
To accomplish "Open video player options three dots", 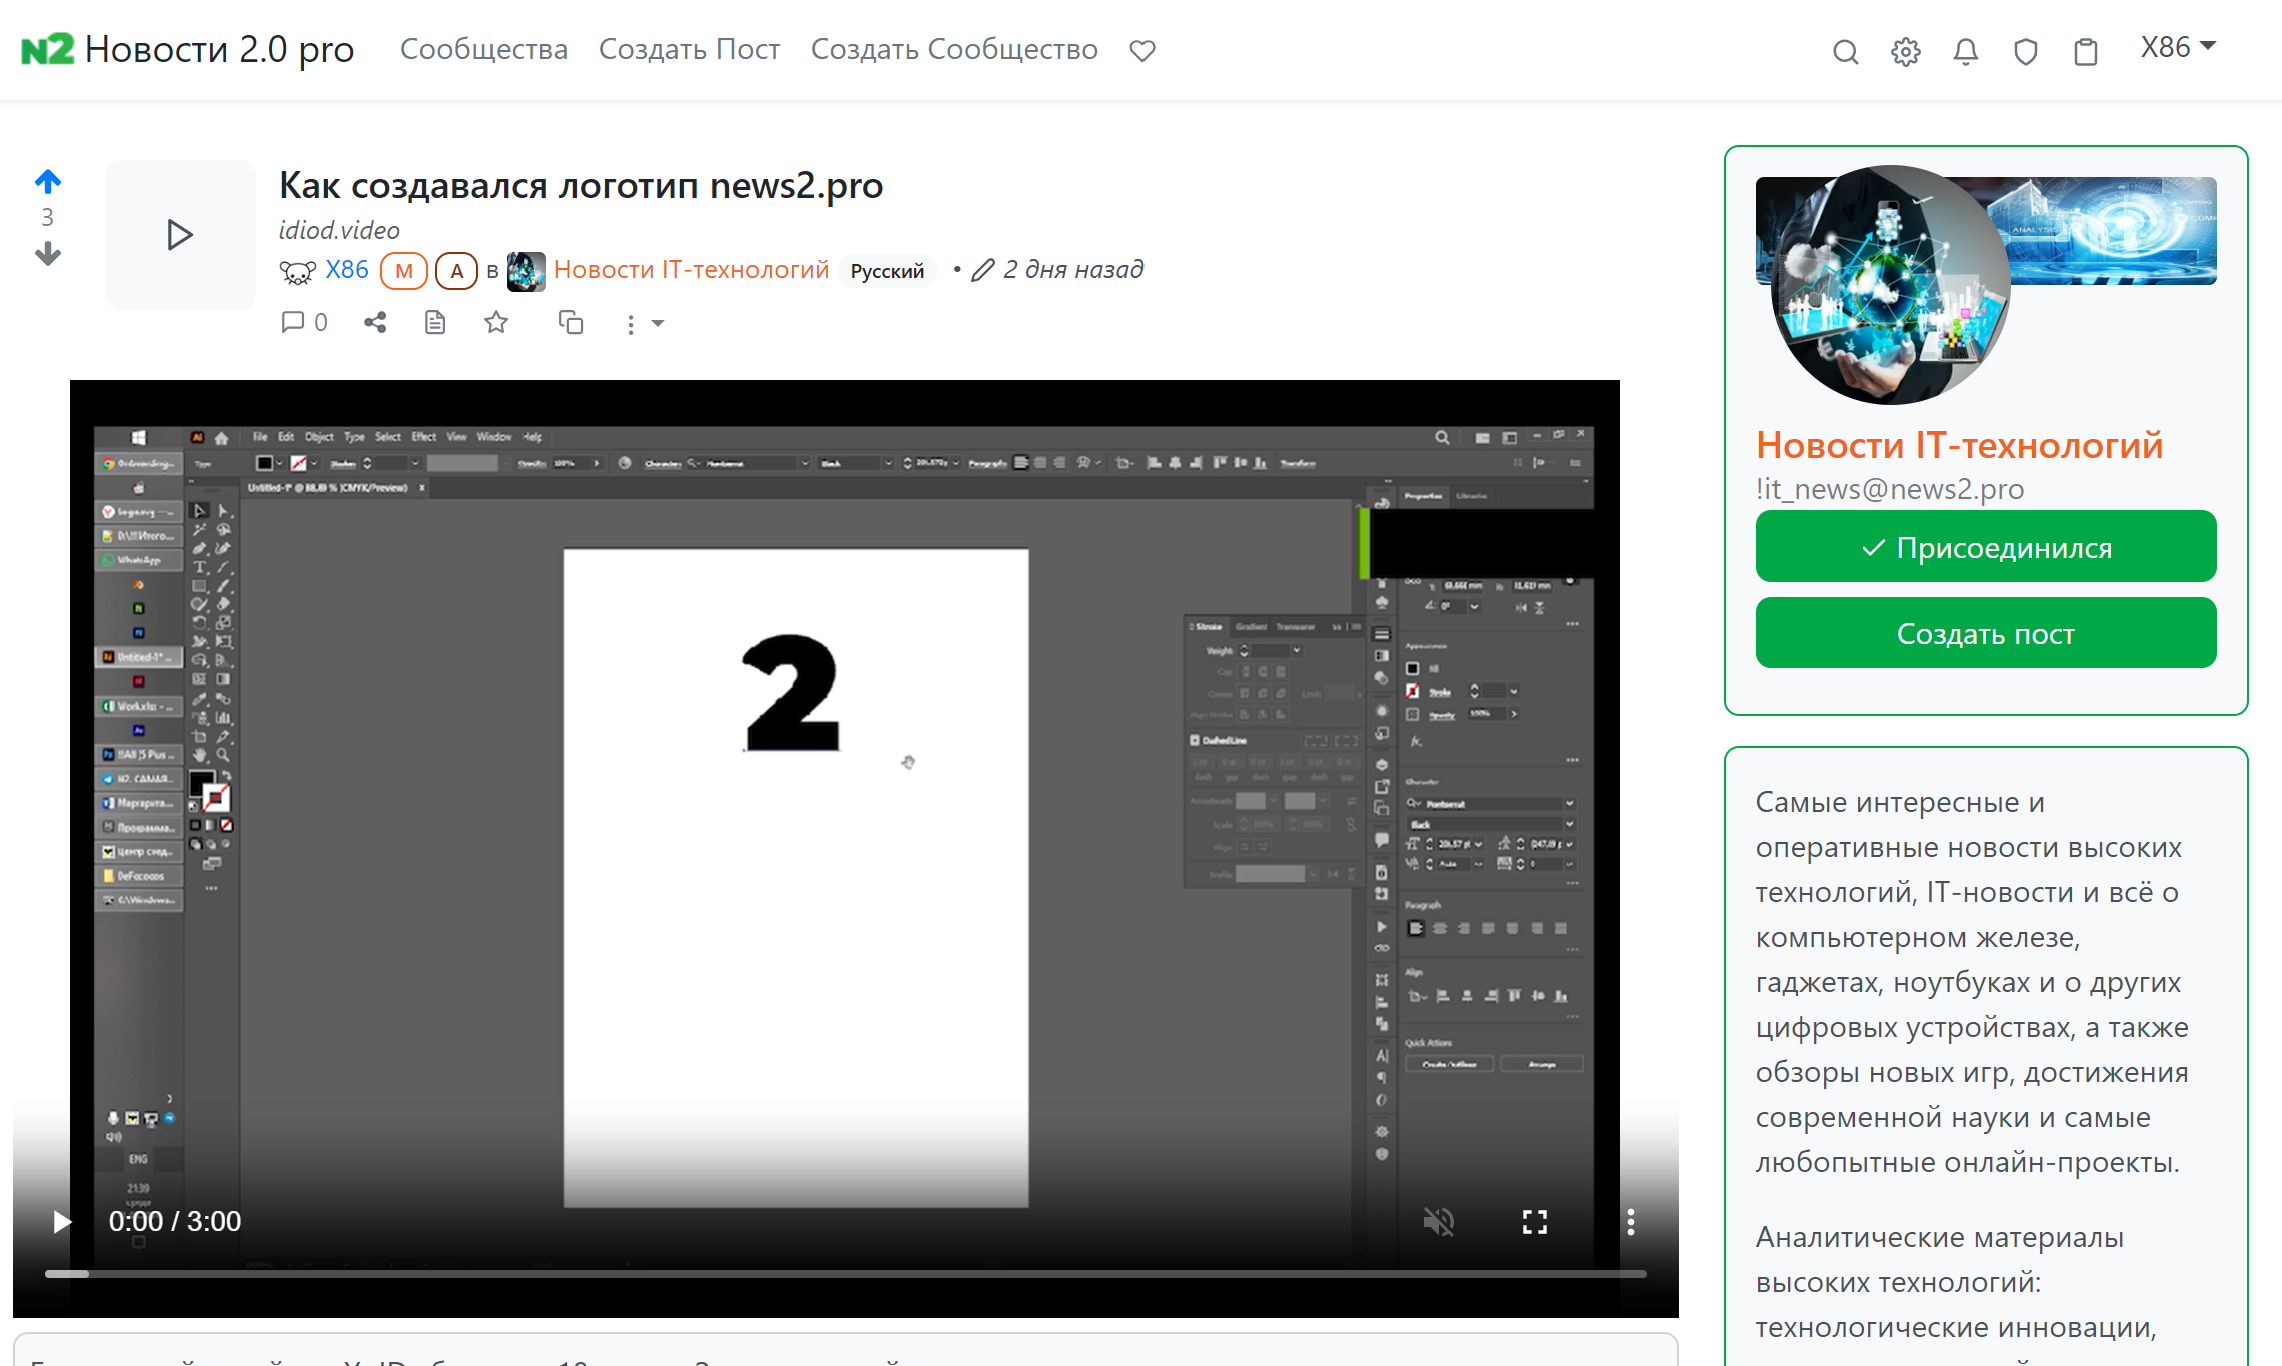I will point(1631,1221).
